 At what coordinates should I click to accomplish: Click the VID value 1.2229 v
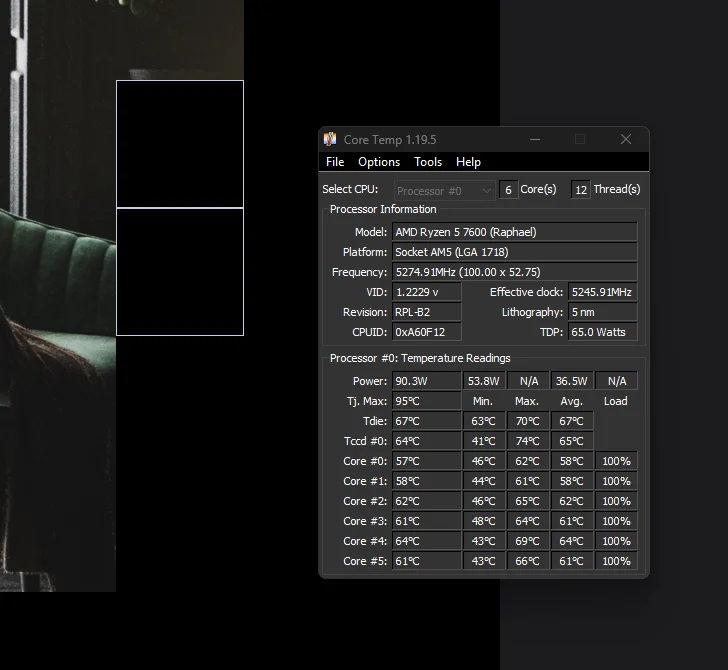click(x=427, y=292)
